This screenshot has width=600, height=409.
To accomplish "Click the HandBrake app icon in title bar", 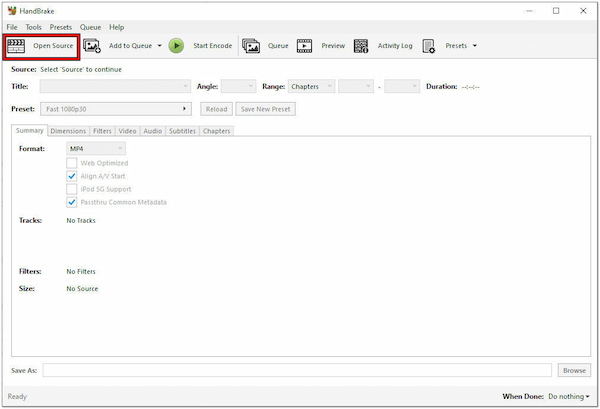I will click(x=11, y=11).
